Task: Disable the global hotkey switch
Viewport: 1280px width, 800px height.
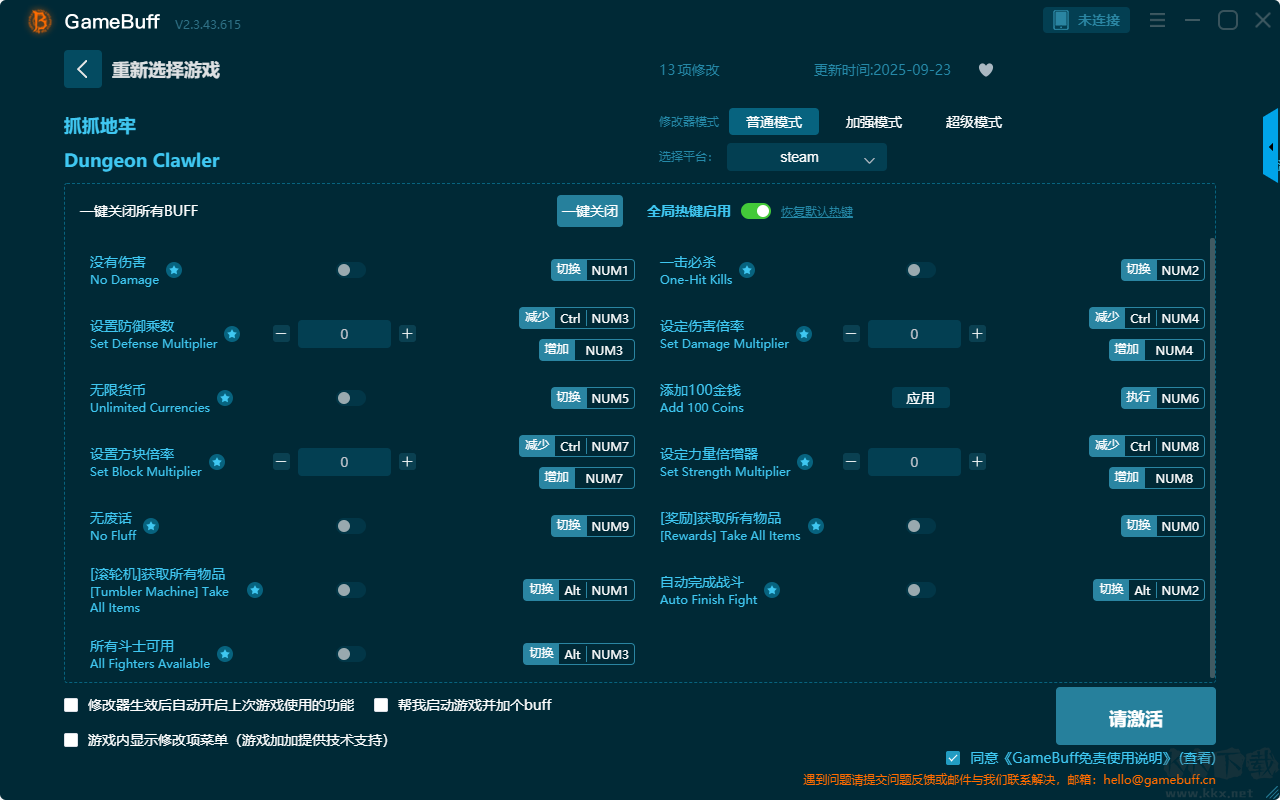Action: pyautogui.click(x=756, y=211)
